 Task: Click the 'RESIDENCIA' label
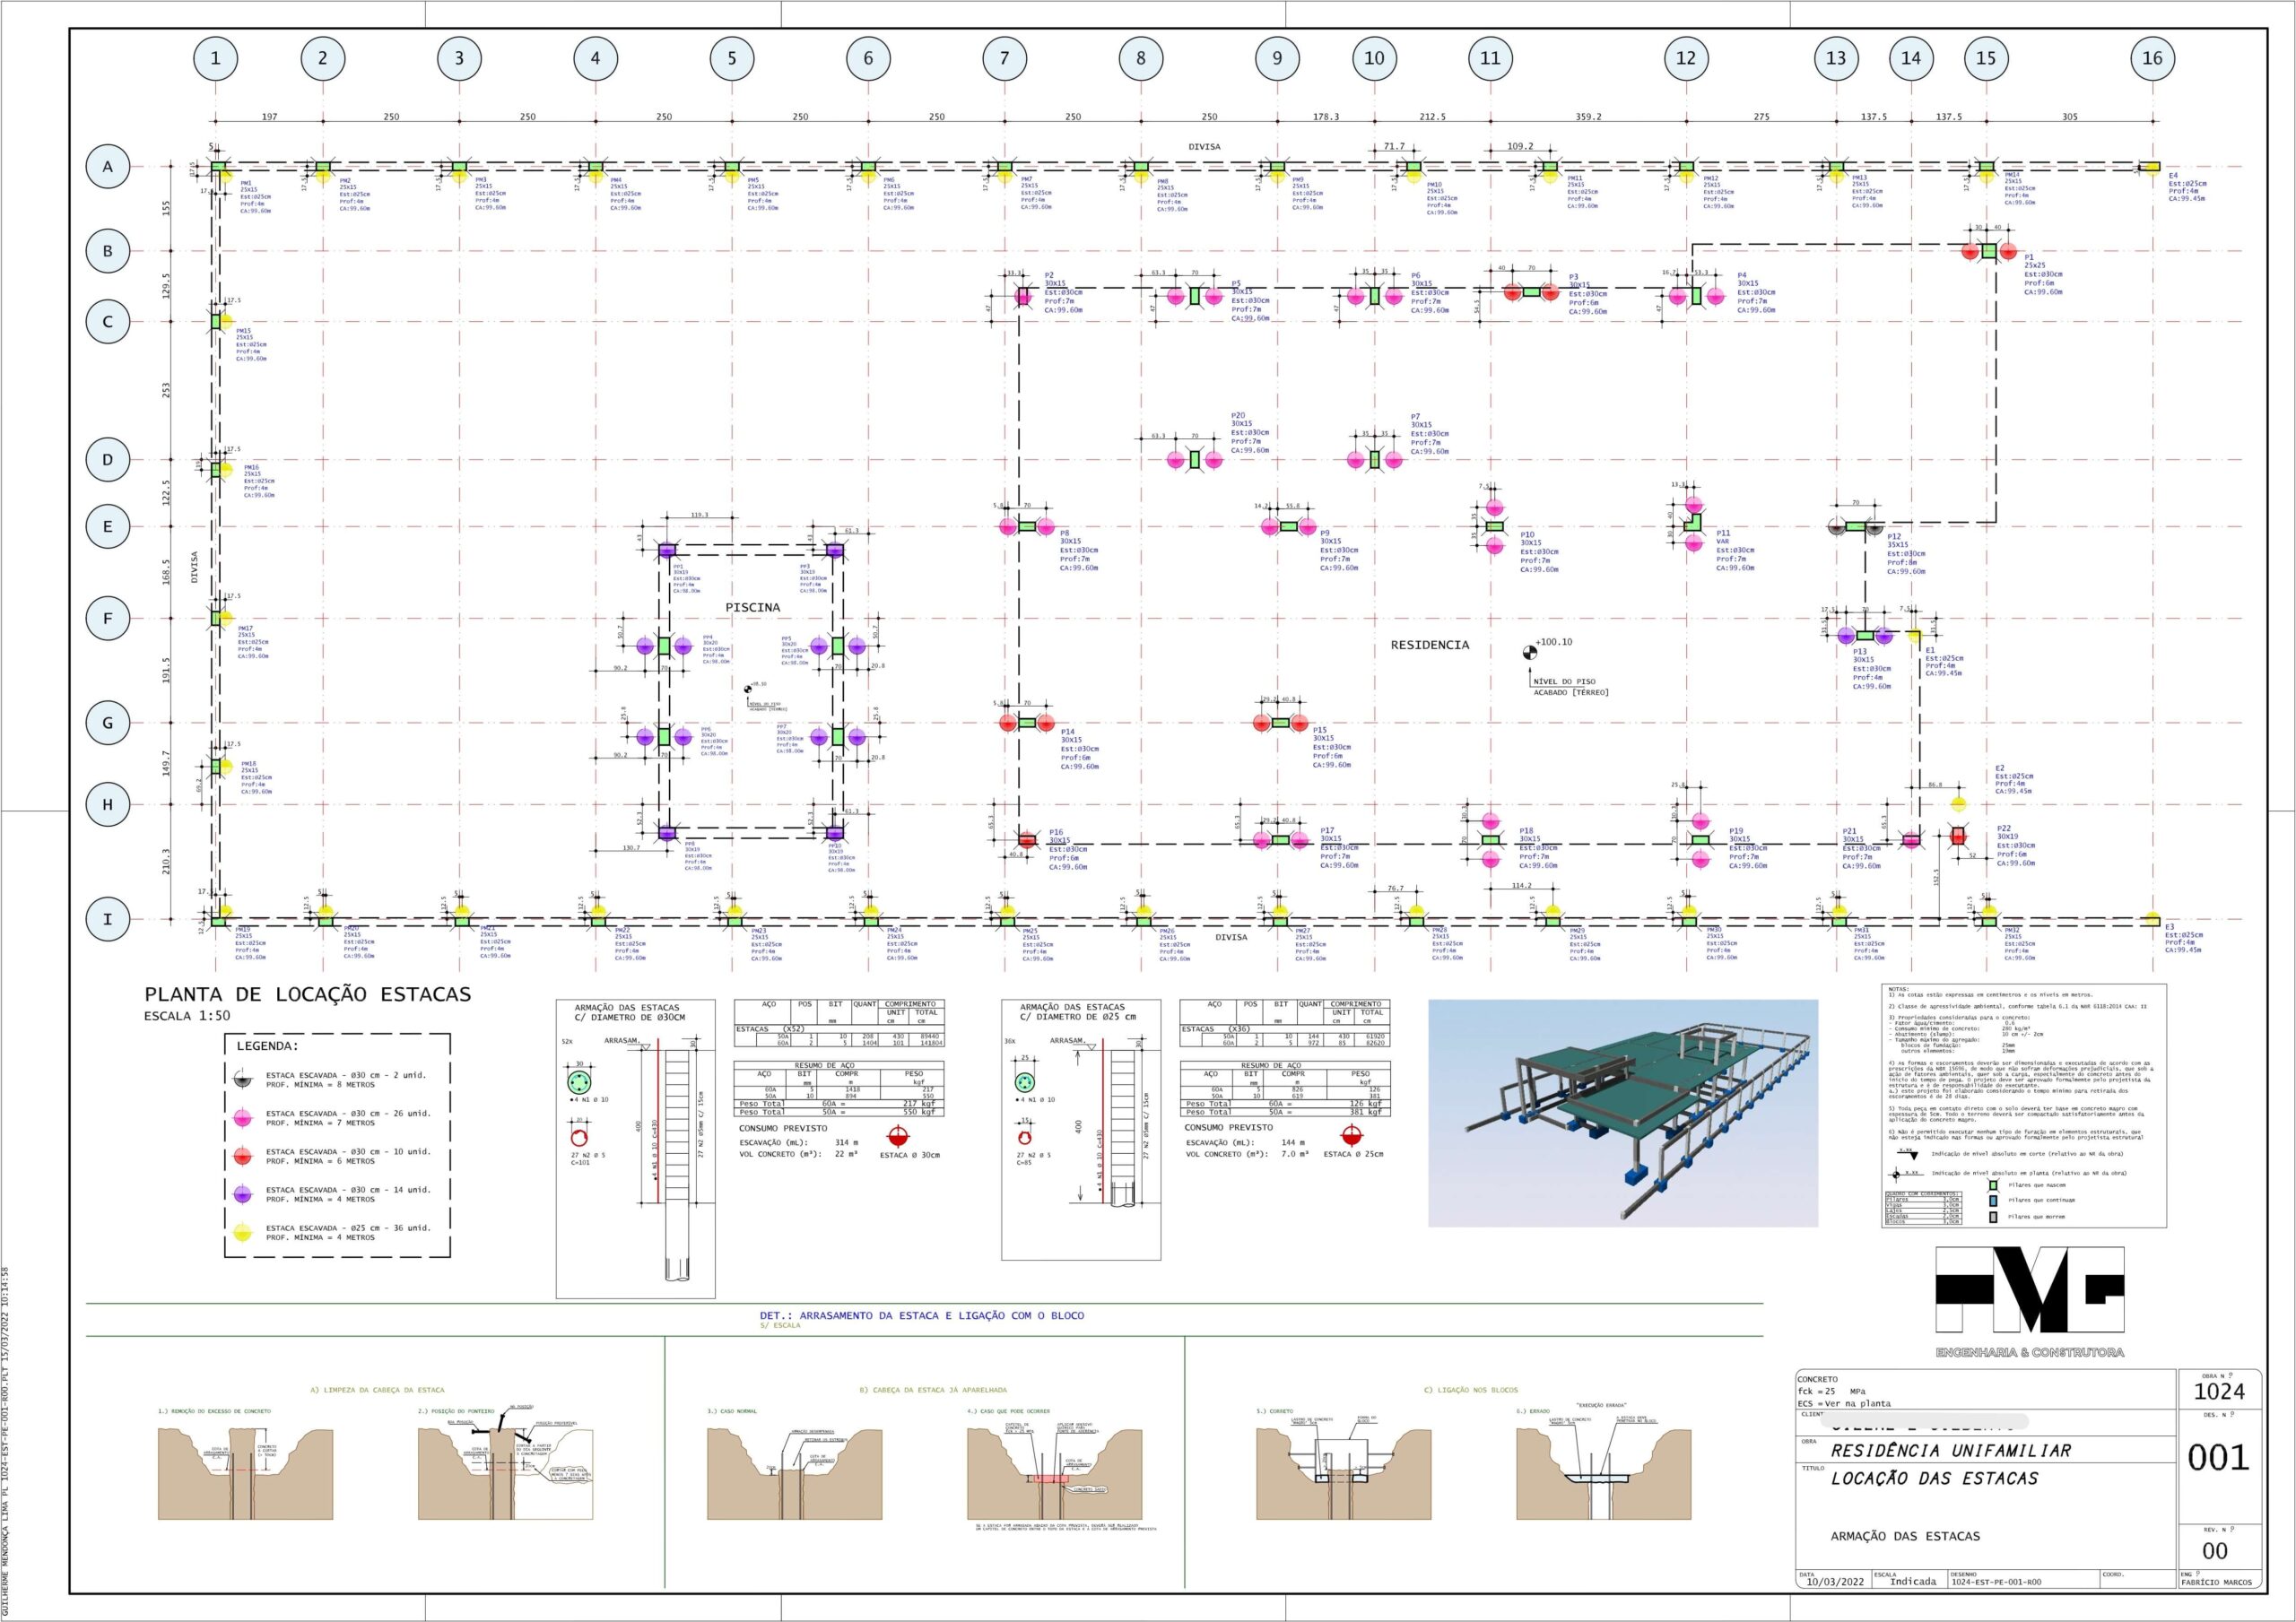[1430, 645]
